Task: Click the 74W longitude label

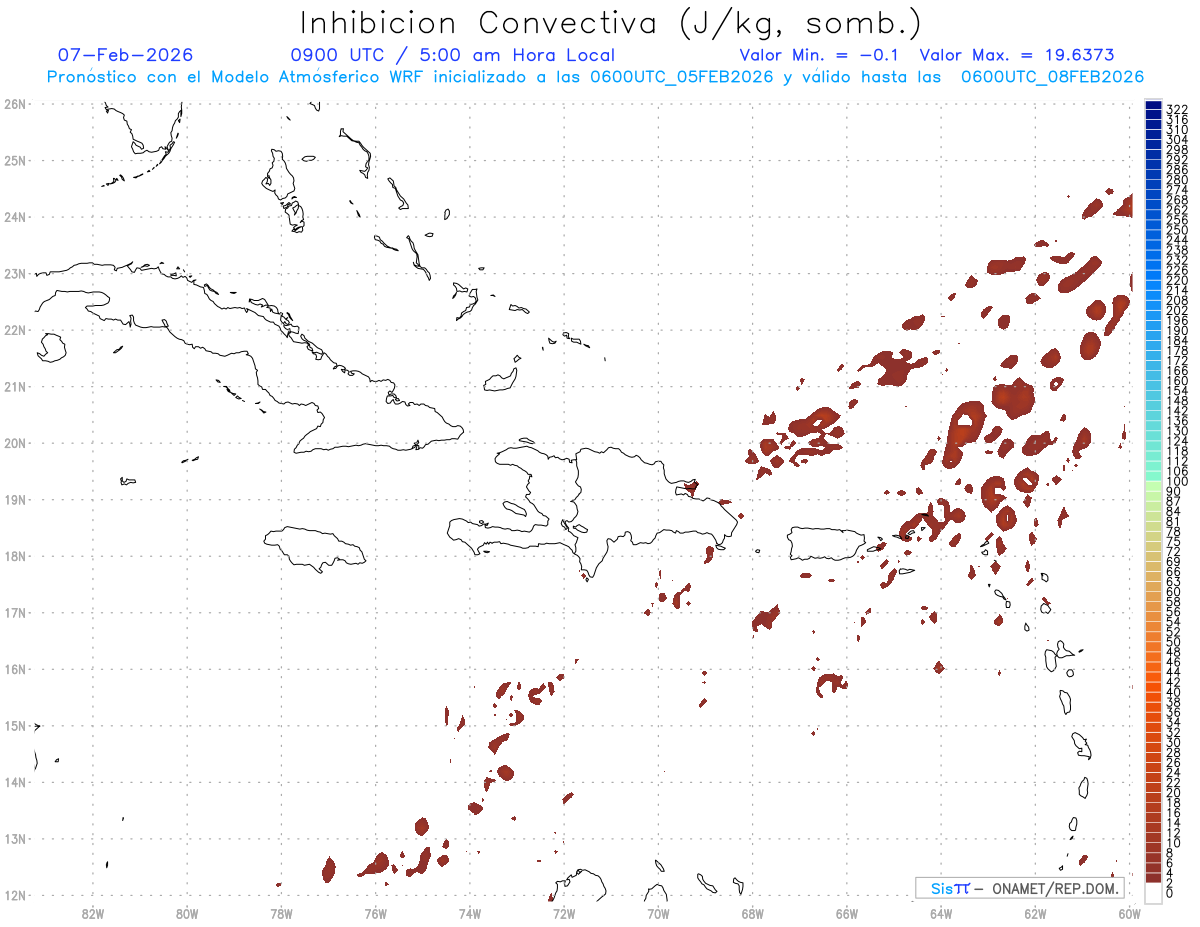Action: pos(470,913)
